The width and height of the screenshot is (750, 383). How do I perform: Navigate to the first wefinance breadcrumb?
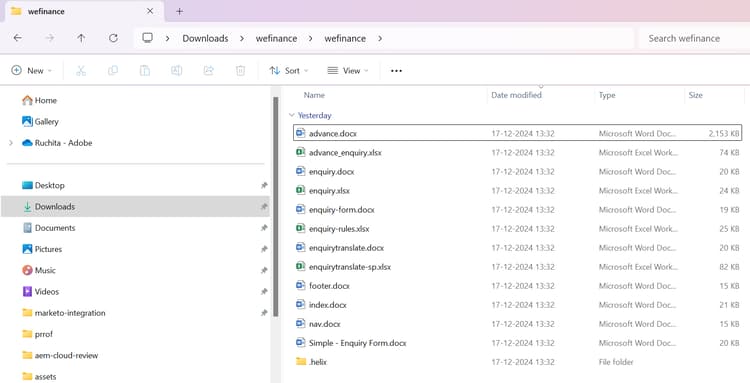pos(276,38)
